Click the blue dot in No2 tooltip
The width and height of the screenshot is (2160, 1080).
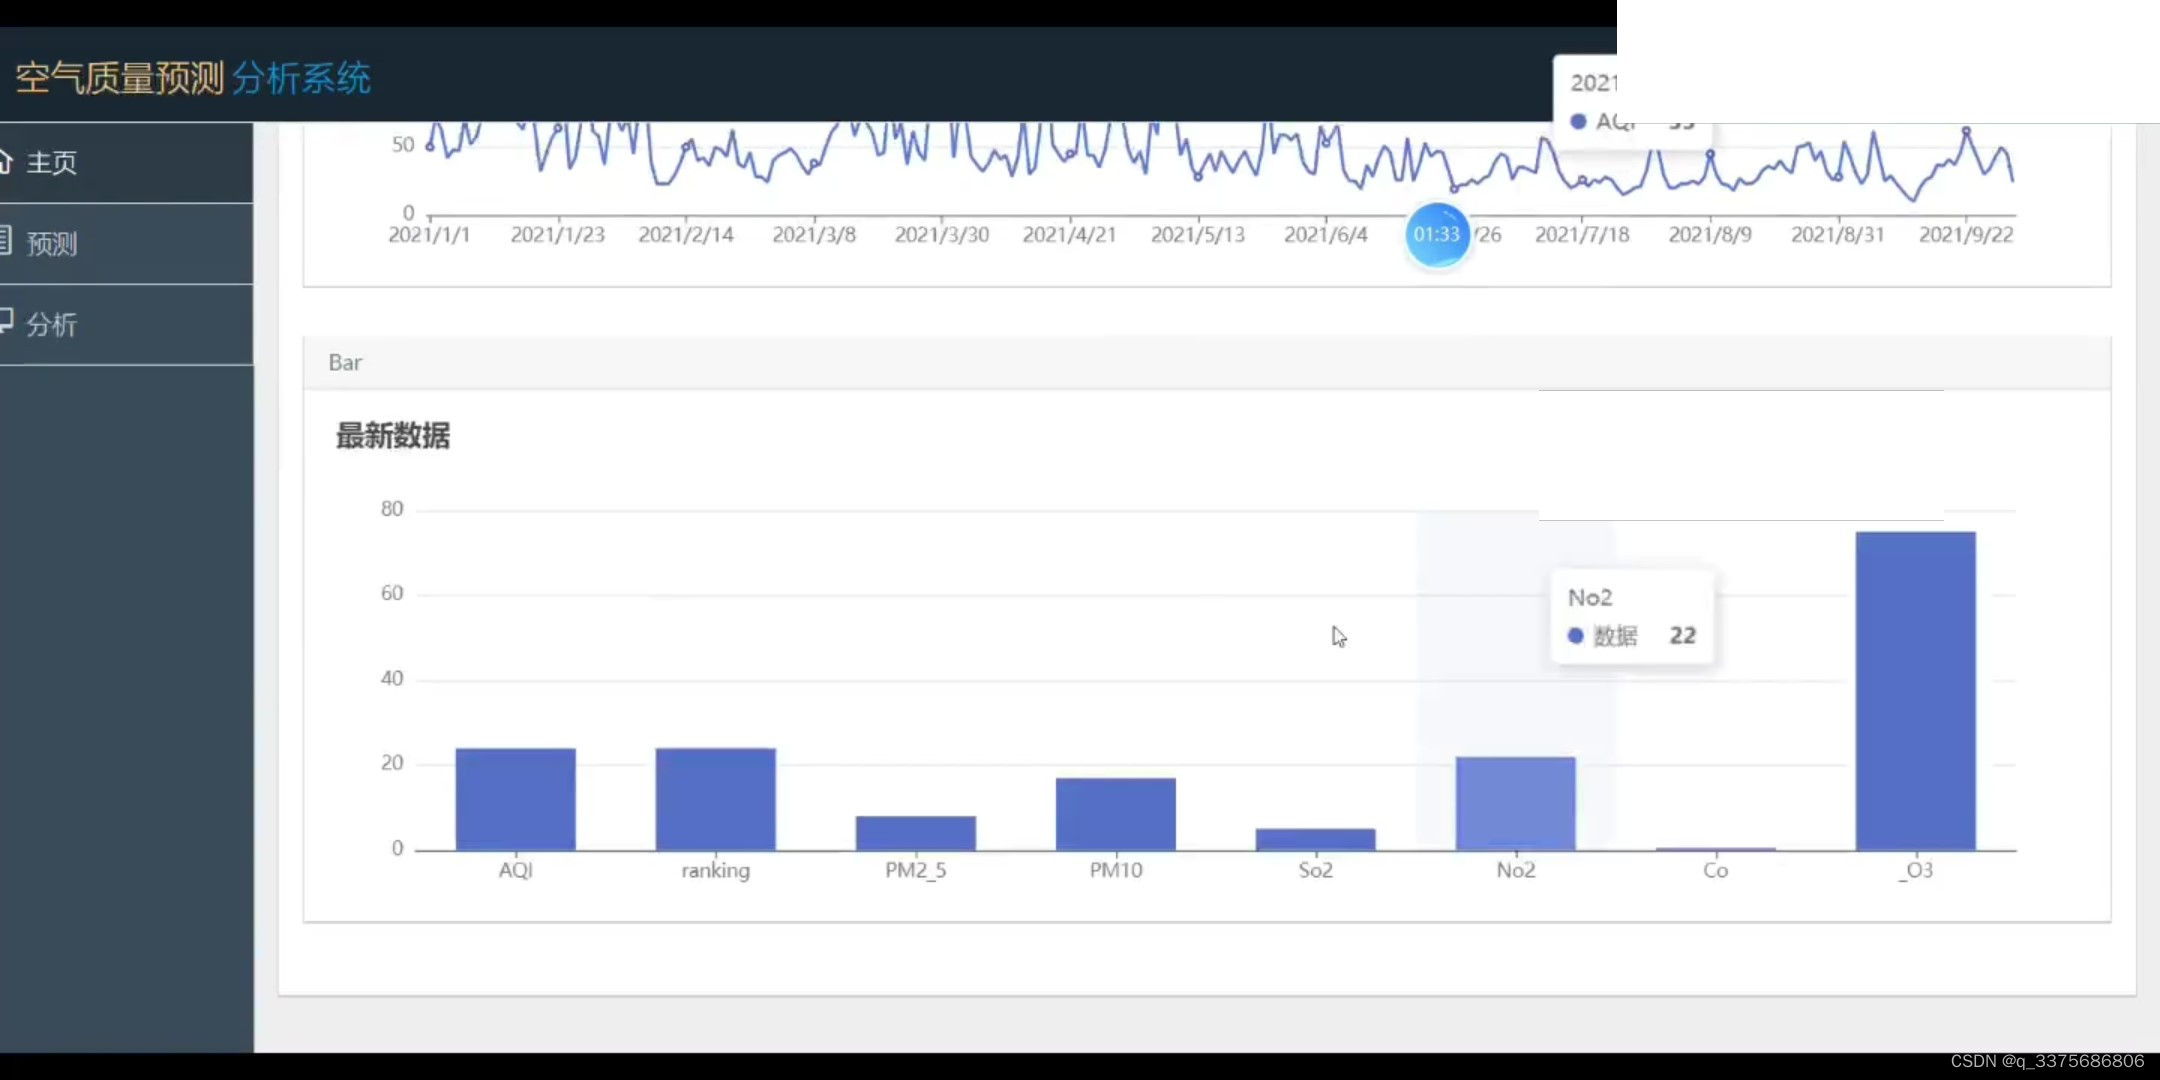click(1576, 636)
